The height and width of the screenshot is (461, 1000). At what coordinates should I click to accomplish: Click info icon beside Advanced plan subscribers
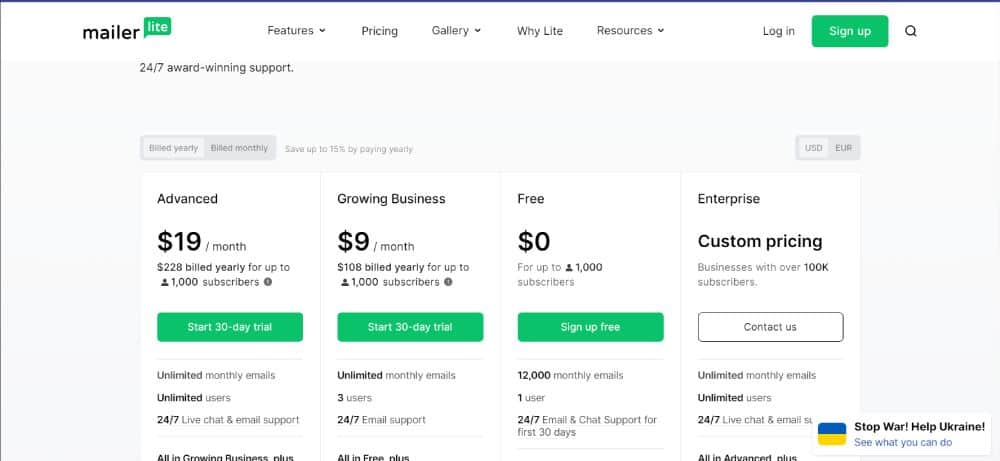tap(268, 282)
